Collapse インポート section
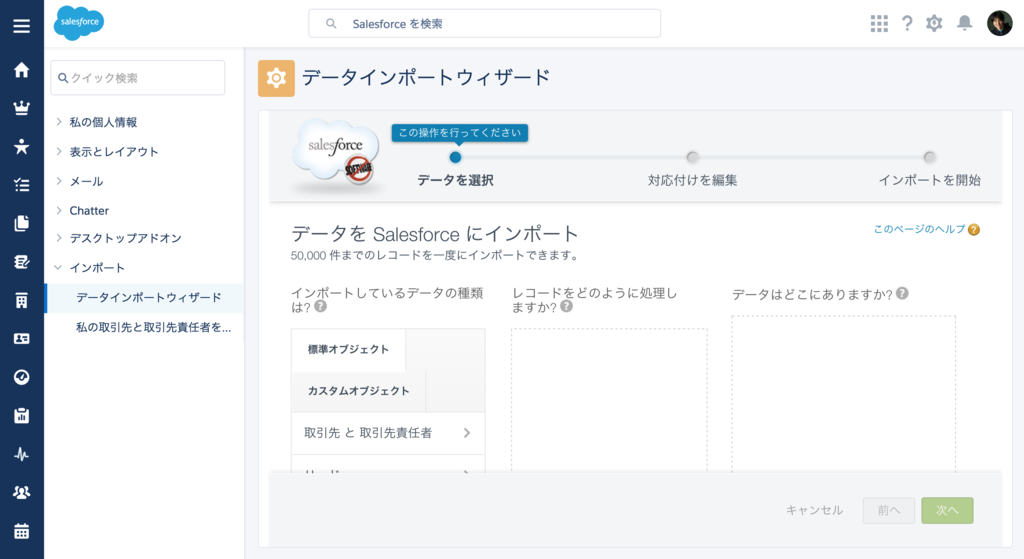The height and width of the screenshot is (559, 1024). point(58,267)
